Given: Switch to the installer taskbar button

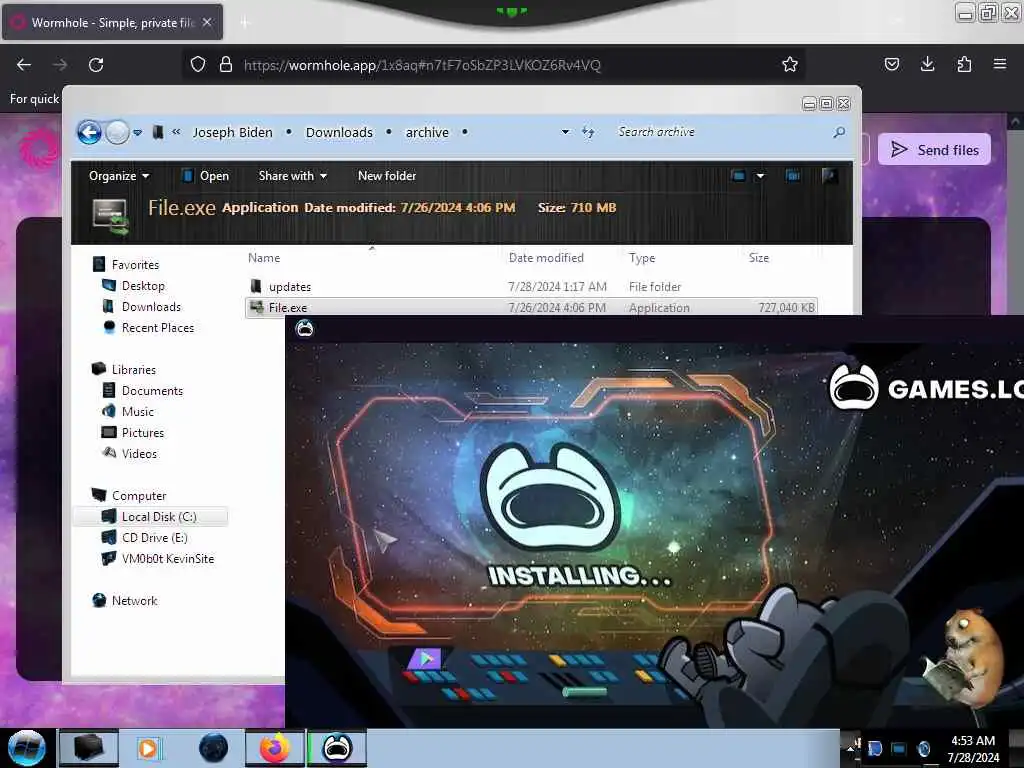Looking at the screenshot, I should (337, 748).
